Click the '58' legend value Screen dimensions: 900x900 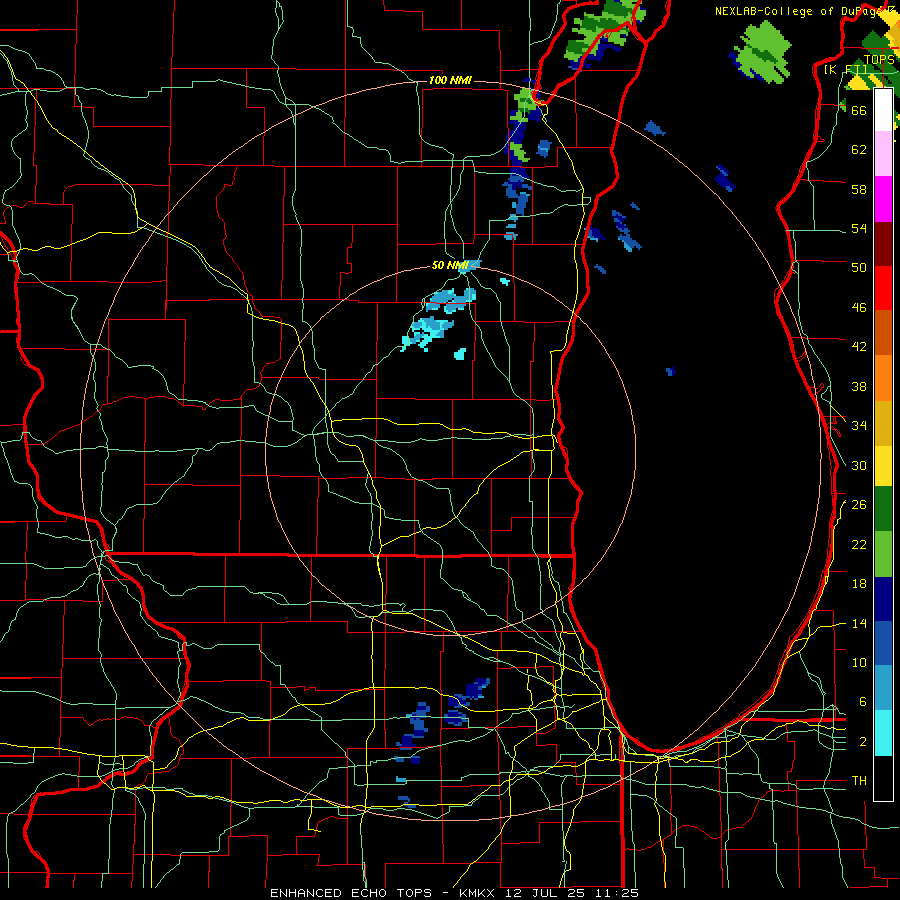[859, 189]
